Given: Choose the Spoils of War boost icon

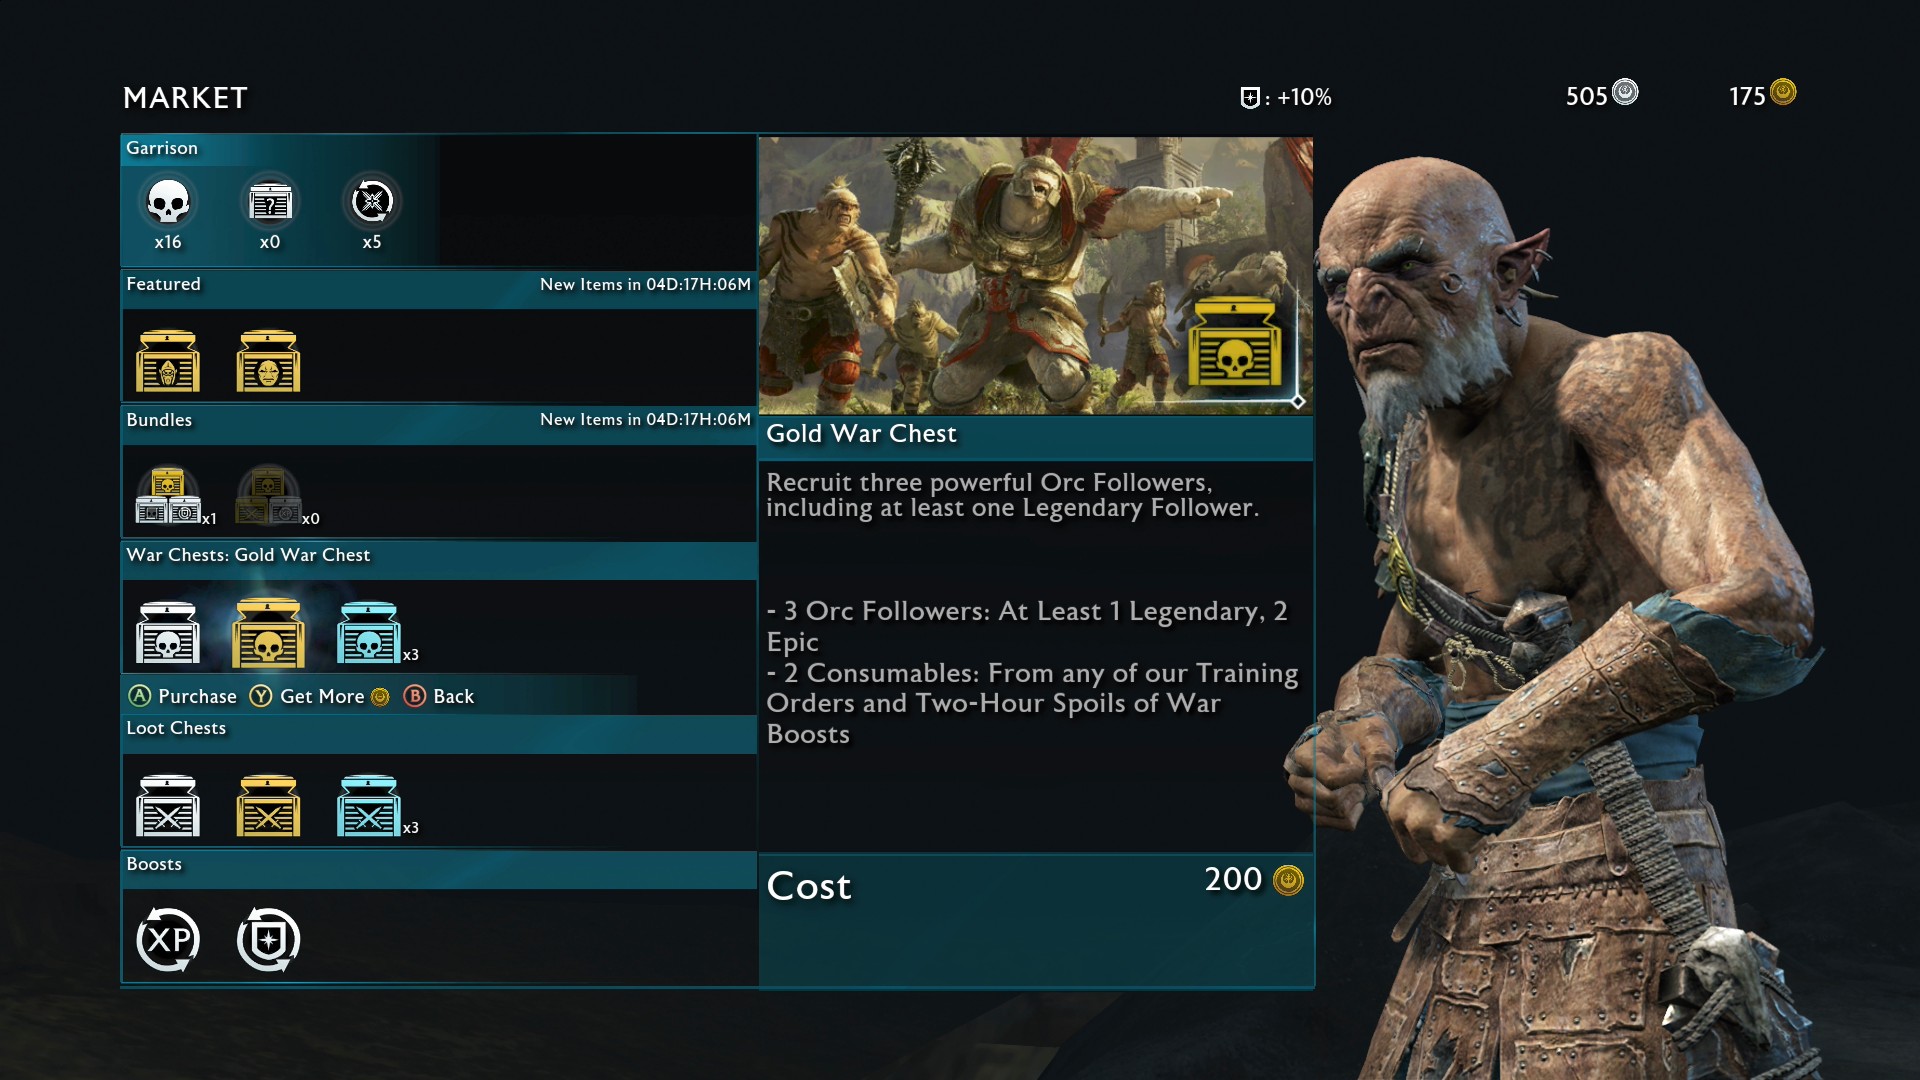Looking at the screenshot, I should point(268,940).
